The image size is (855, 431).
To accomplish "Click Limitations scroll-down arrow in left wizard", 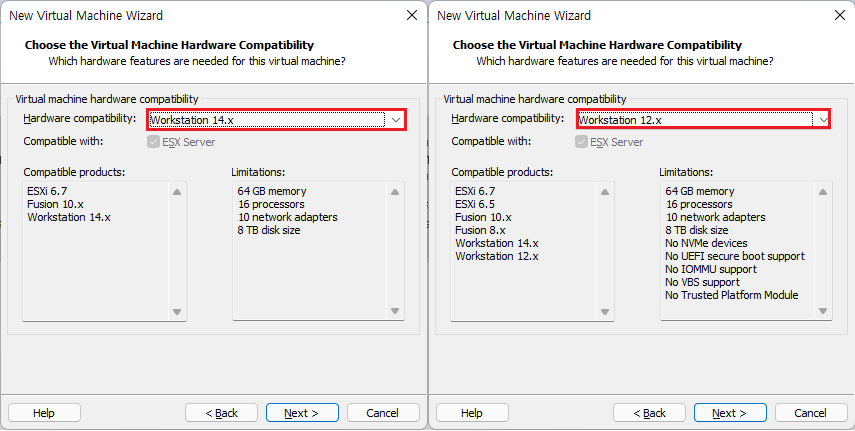I will pos(395,312).
